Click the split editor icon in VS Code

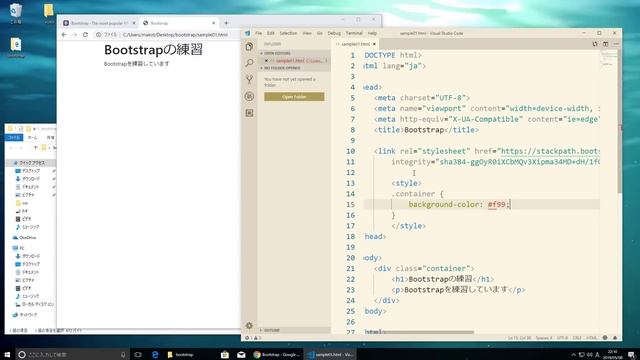click(x=606, y=44)
